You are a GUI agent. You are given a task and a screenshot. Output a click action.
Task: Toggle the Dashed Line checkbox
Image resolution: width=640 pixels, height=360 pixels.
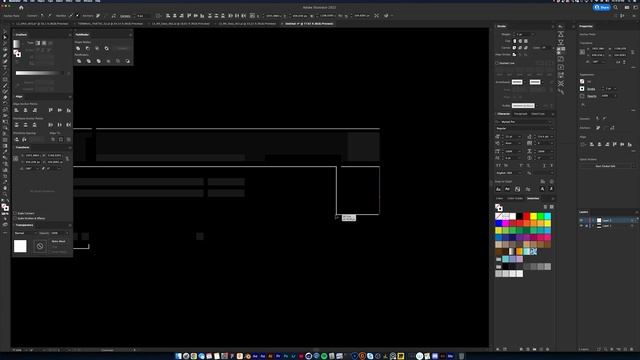[497, 63]
